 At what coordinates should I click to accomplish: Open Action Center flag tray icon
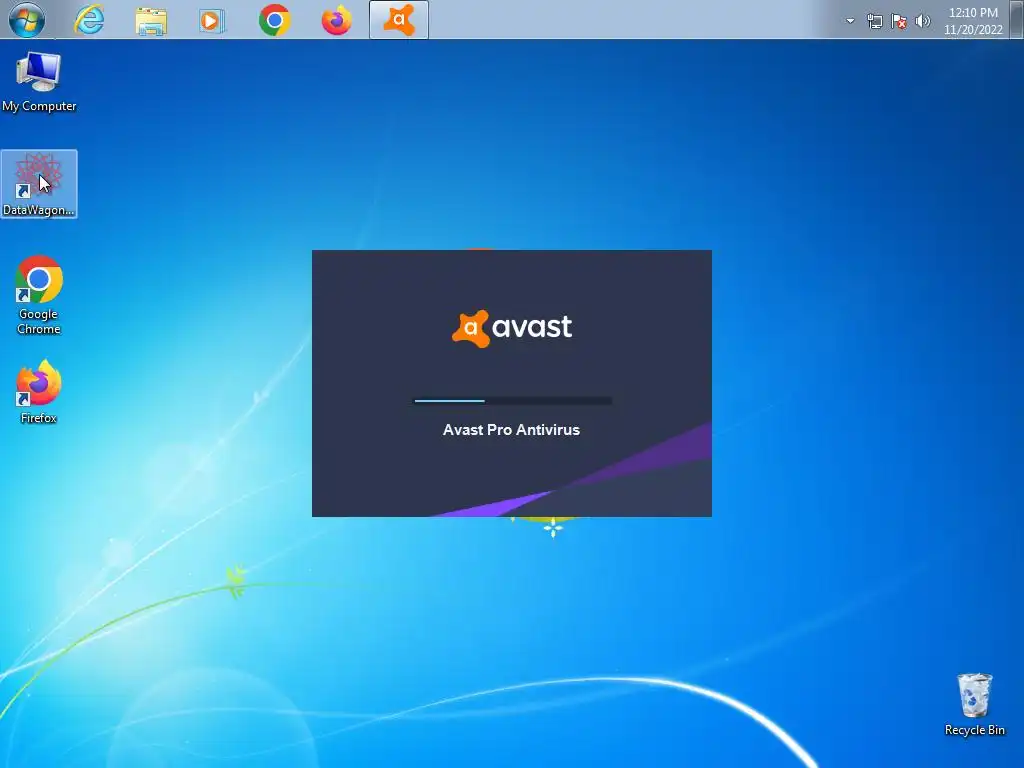[x=899, y=22]
